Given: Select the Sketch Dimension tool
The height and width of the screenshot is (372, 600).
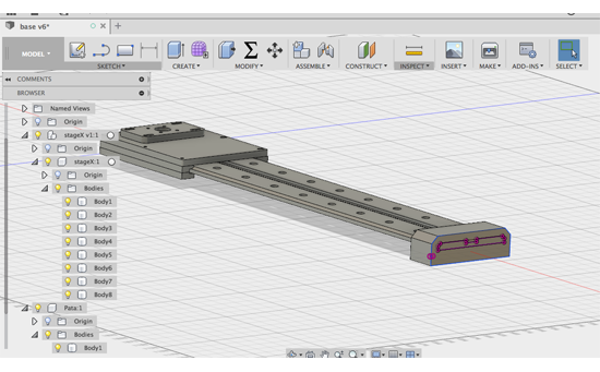Looking at the screenshot, I should pos(149,51).
